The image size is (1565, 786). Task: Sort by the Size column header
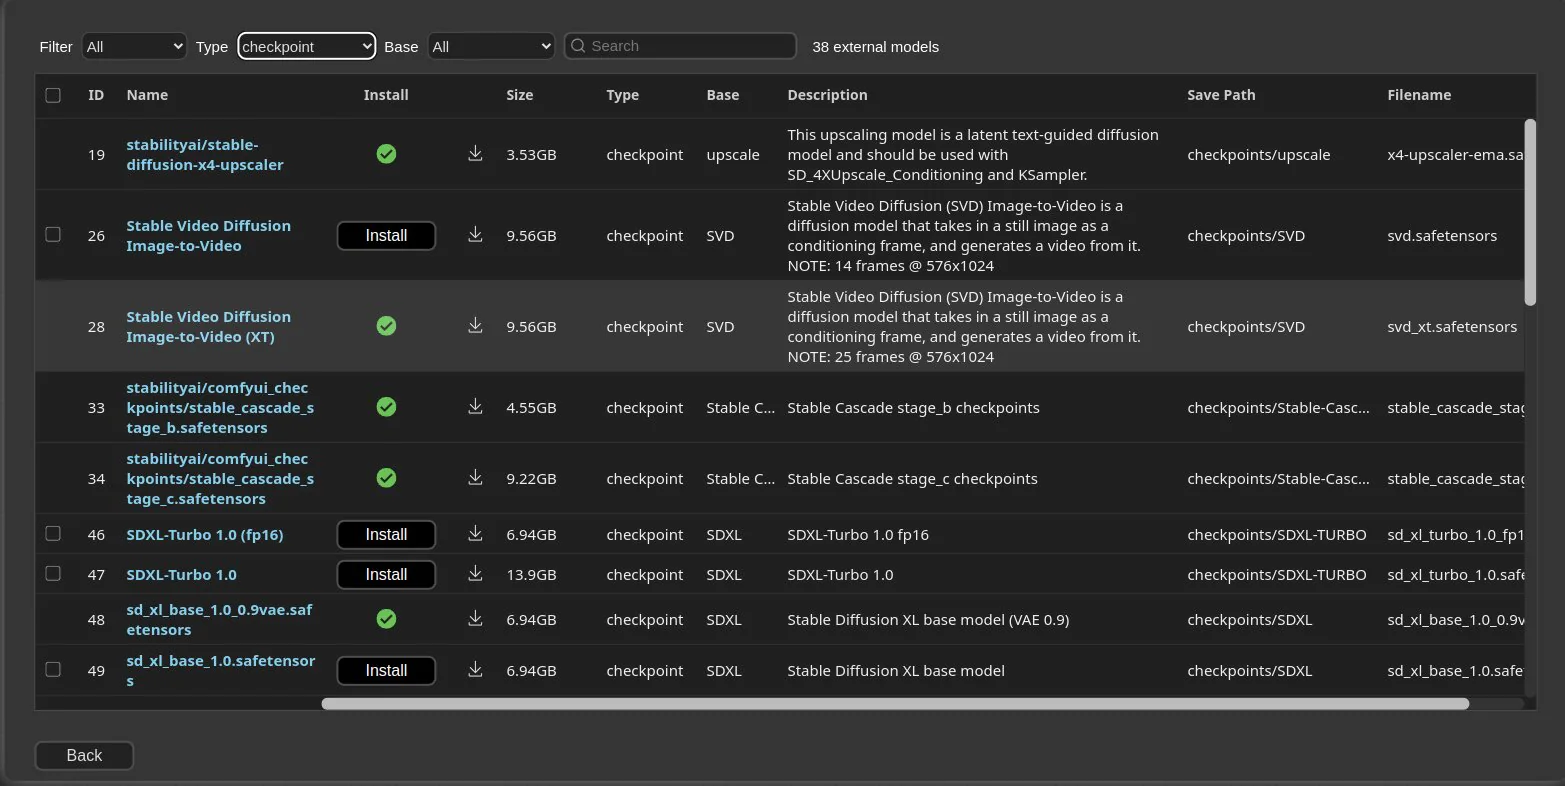(520, 95)
